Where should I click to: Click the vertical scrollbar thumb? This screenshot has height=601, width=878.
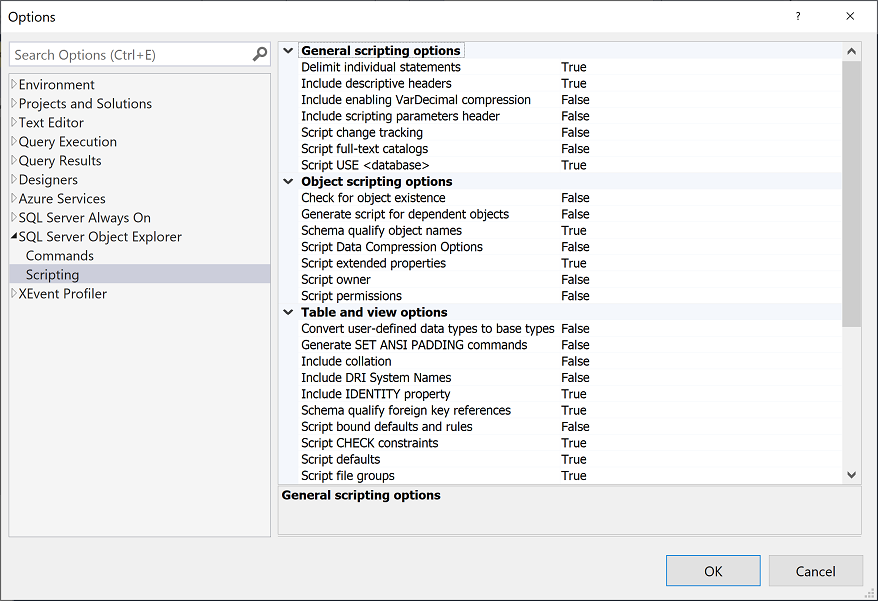851,193
